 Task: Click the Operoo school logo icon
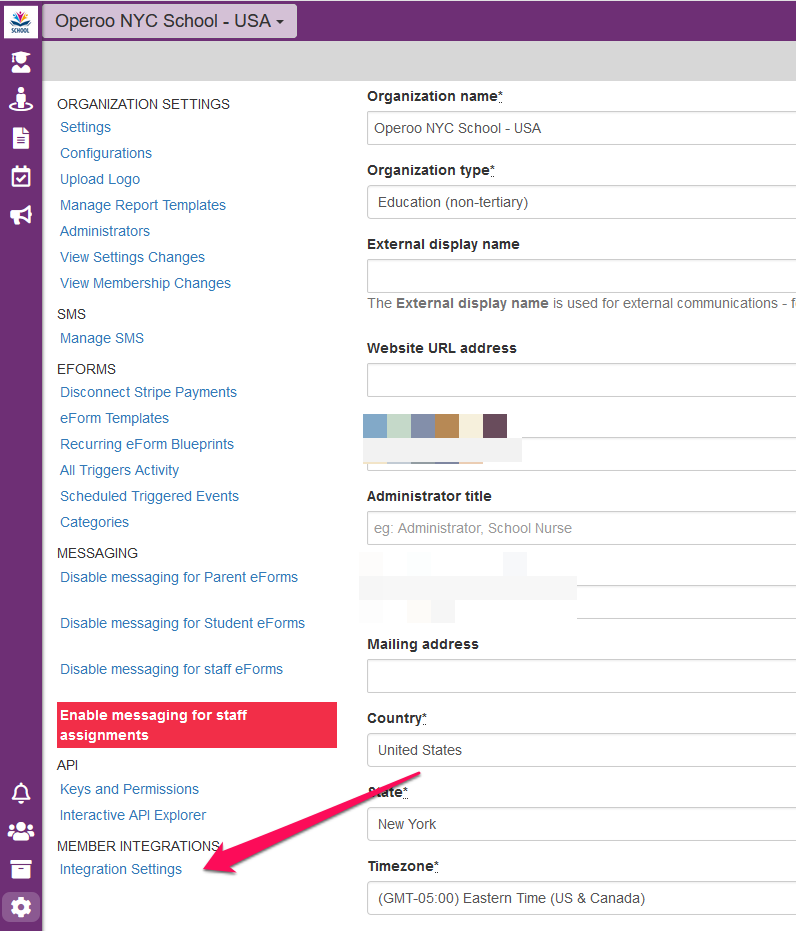tap(21, 21)
